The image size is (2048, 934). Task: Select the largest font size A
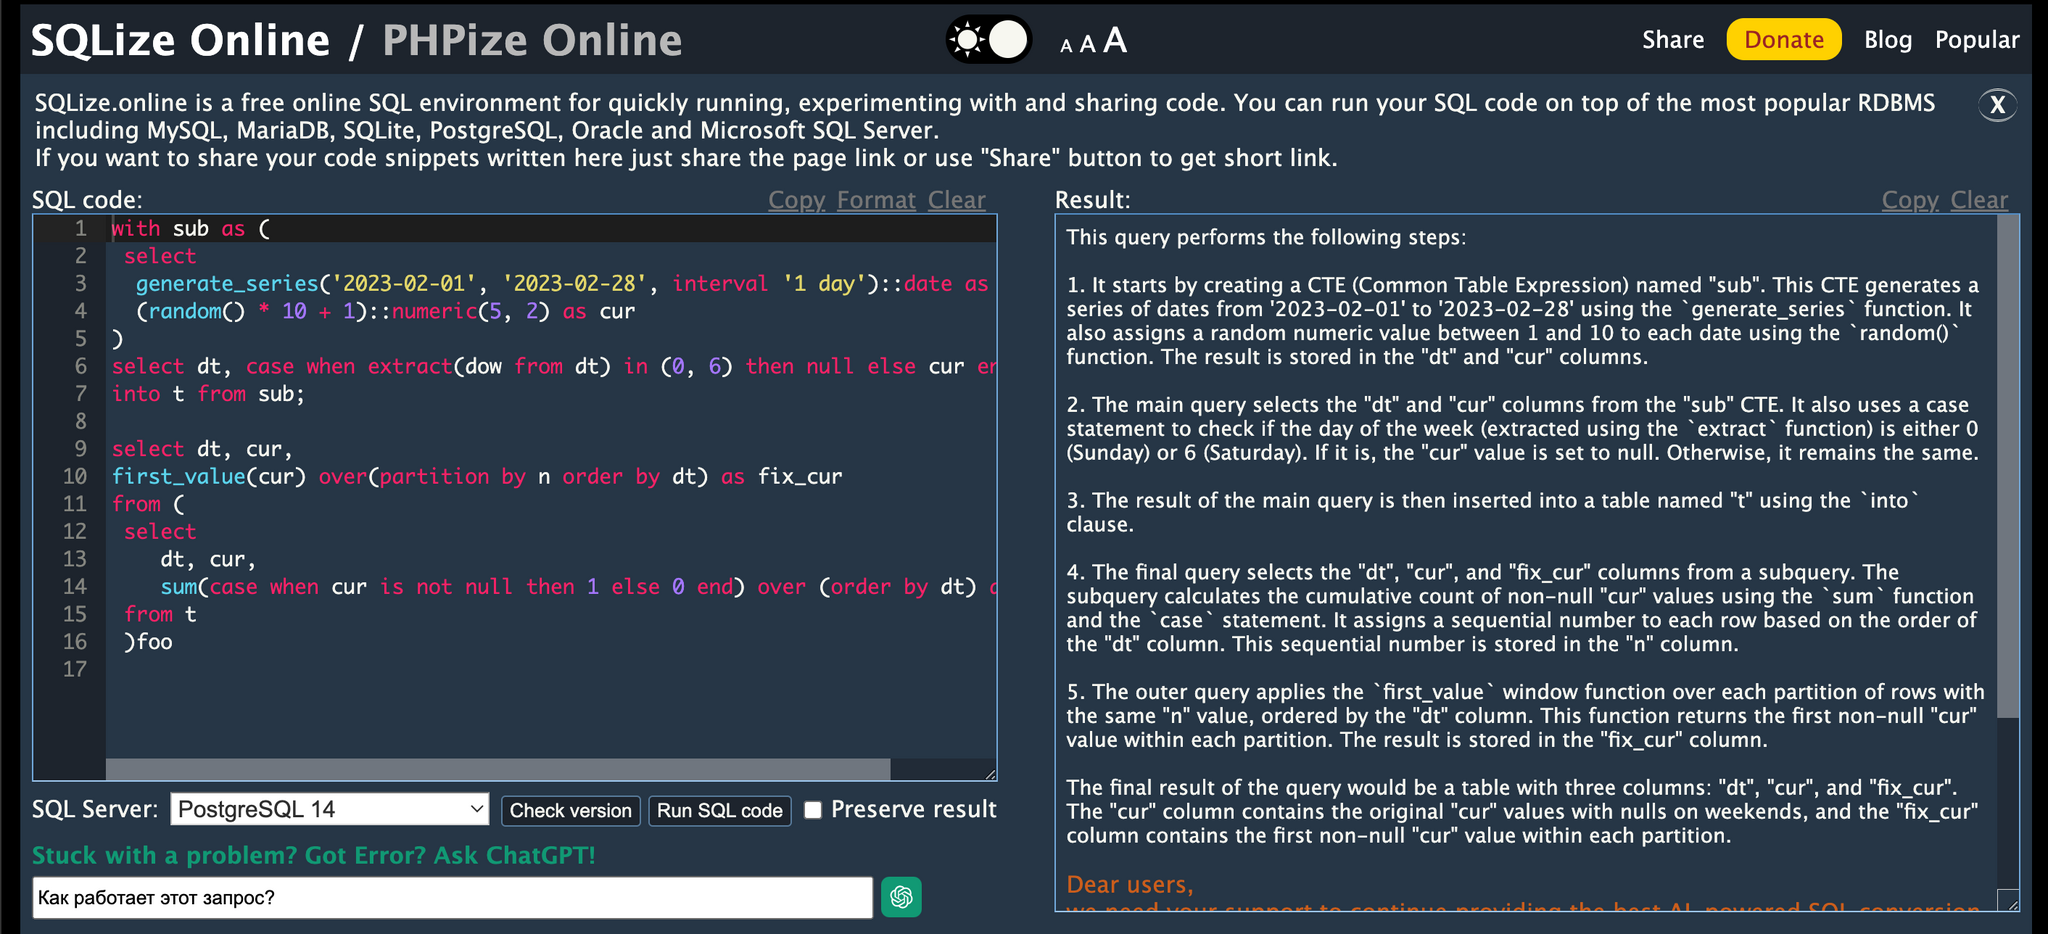pyautogui.click(x=1115, y=41)
